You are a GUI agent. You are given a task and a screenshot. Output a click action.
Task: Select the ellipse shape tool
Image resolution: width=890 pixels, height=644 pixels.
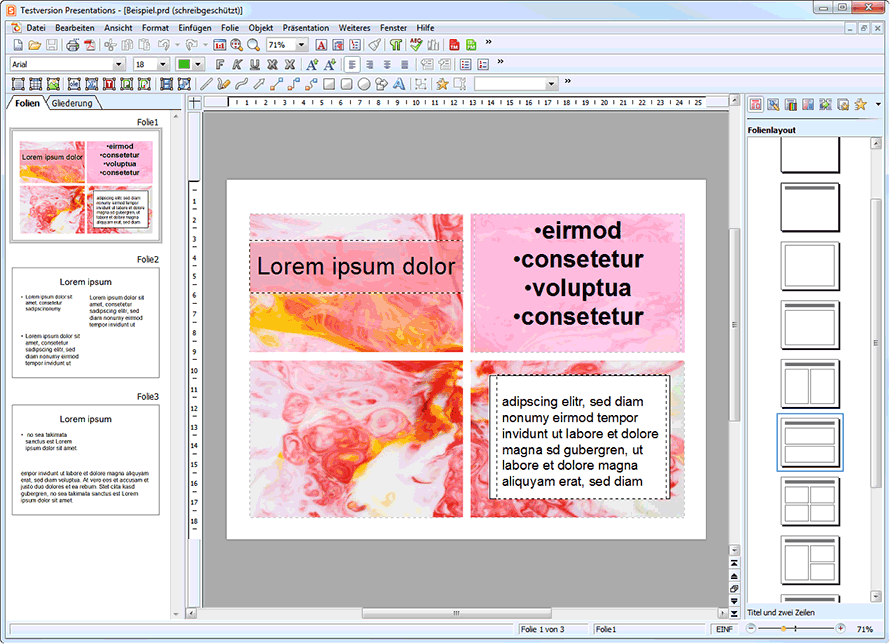pyautogui.click(x=364, y=84)
